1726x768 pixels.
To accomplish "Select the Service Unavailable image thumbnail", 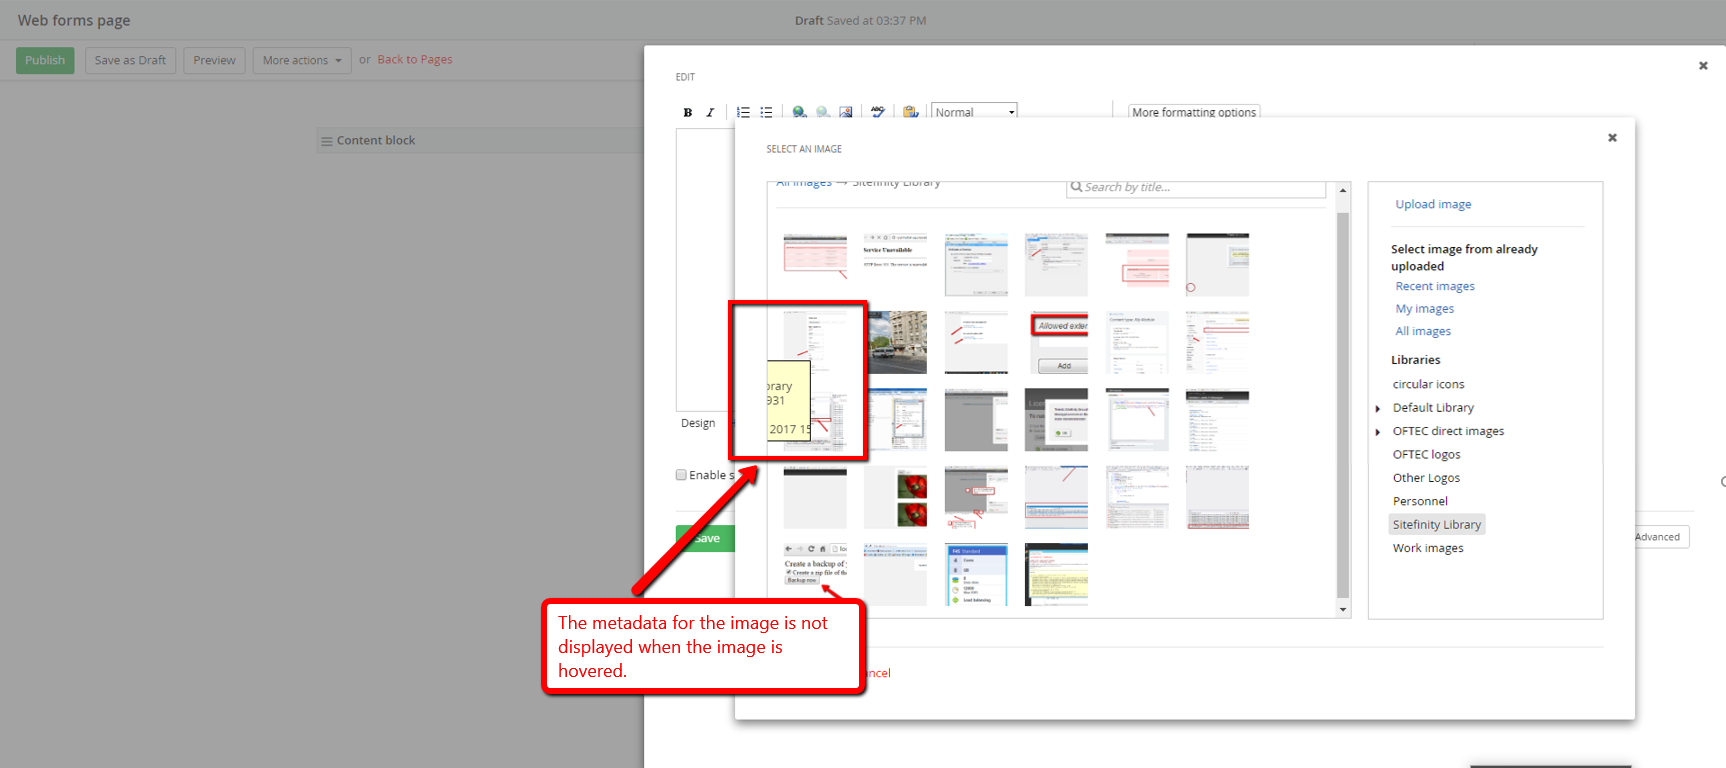I will pos(895,264).
